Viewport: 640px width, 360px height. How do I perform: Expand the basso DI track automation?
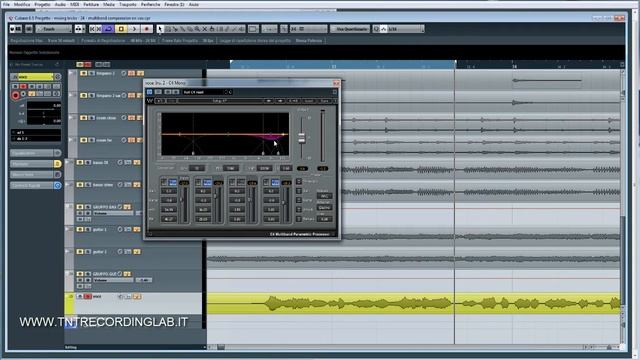tap(67, 162)
